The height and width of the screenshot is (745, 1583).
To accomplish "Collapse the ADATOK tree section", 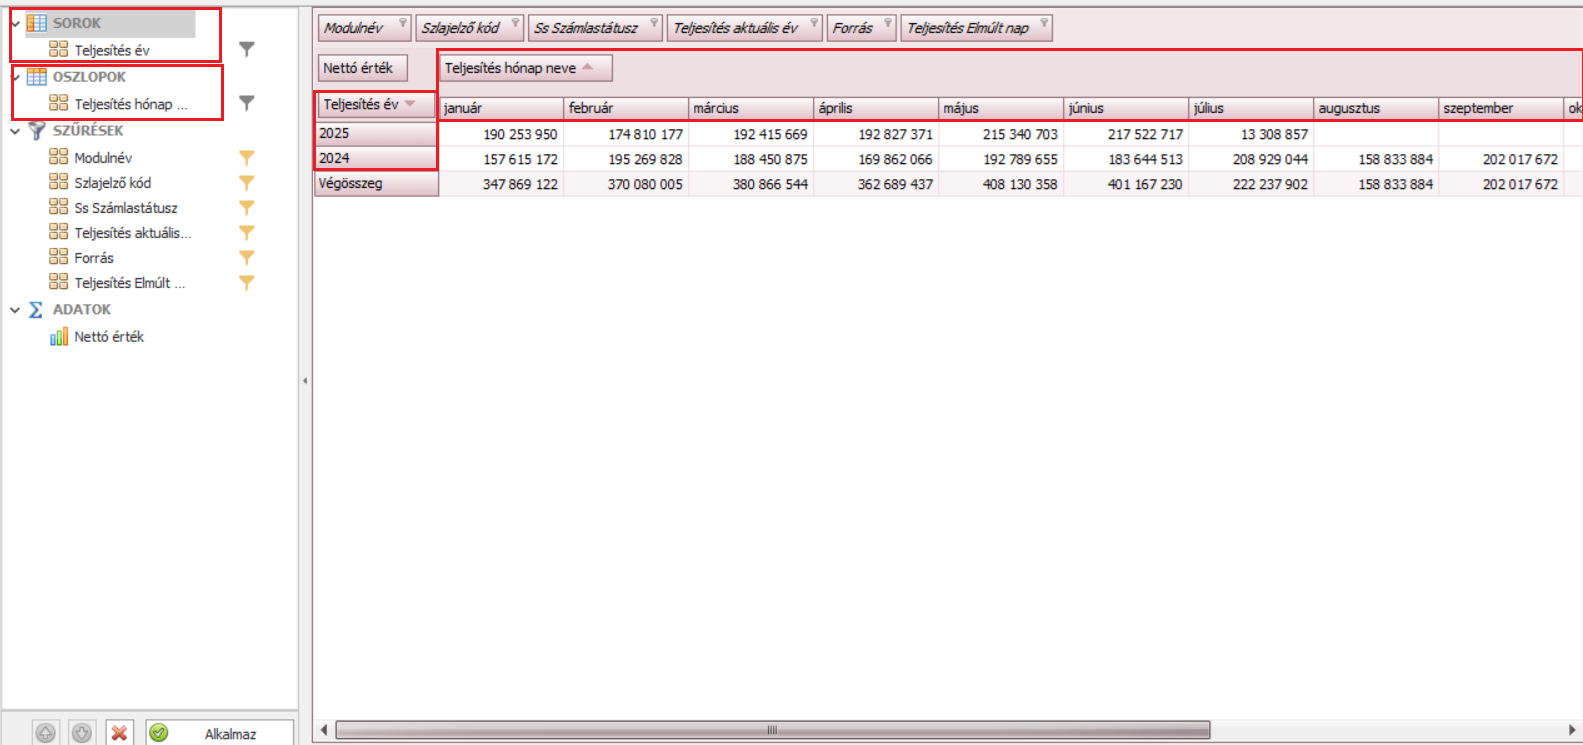I will coord(15,310).
